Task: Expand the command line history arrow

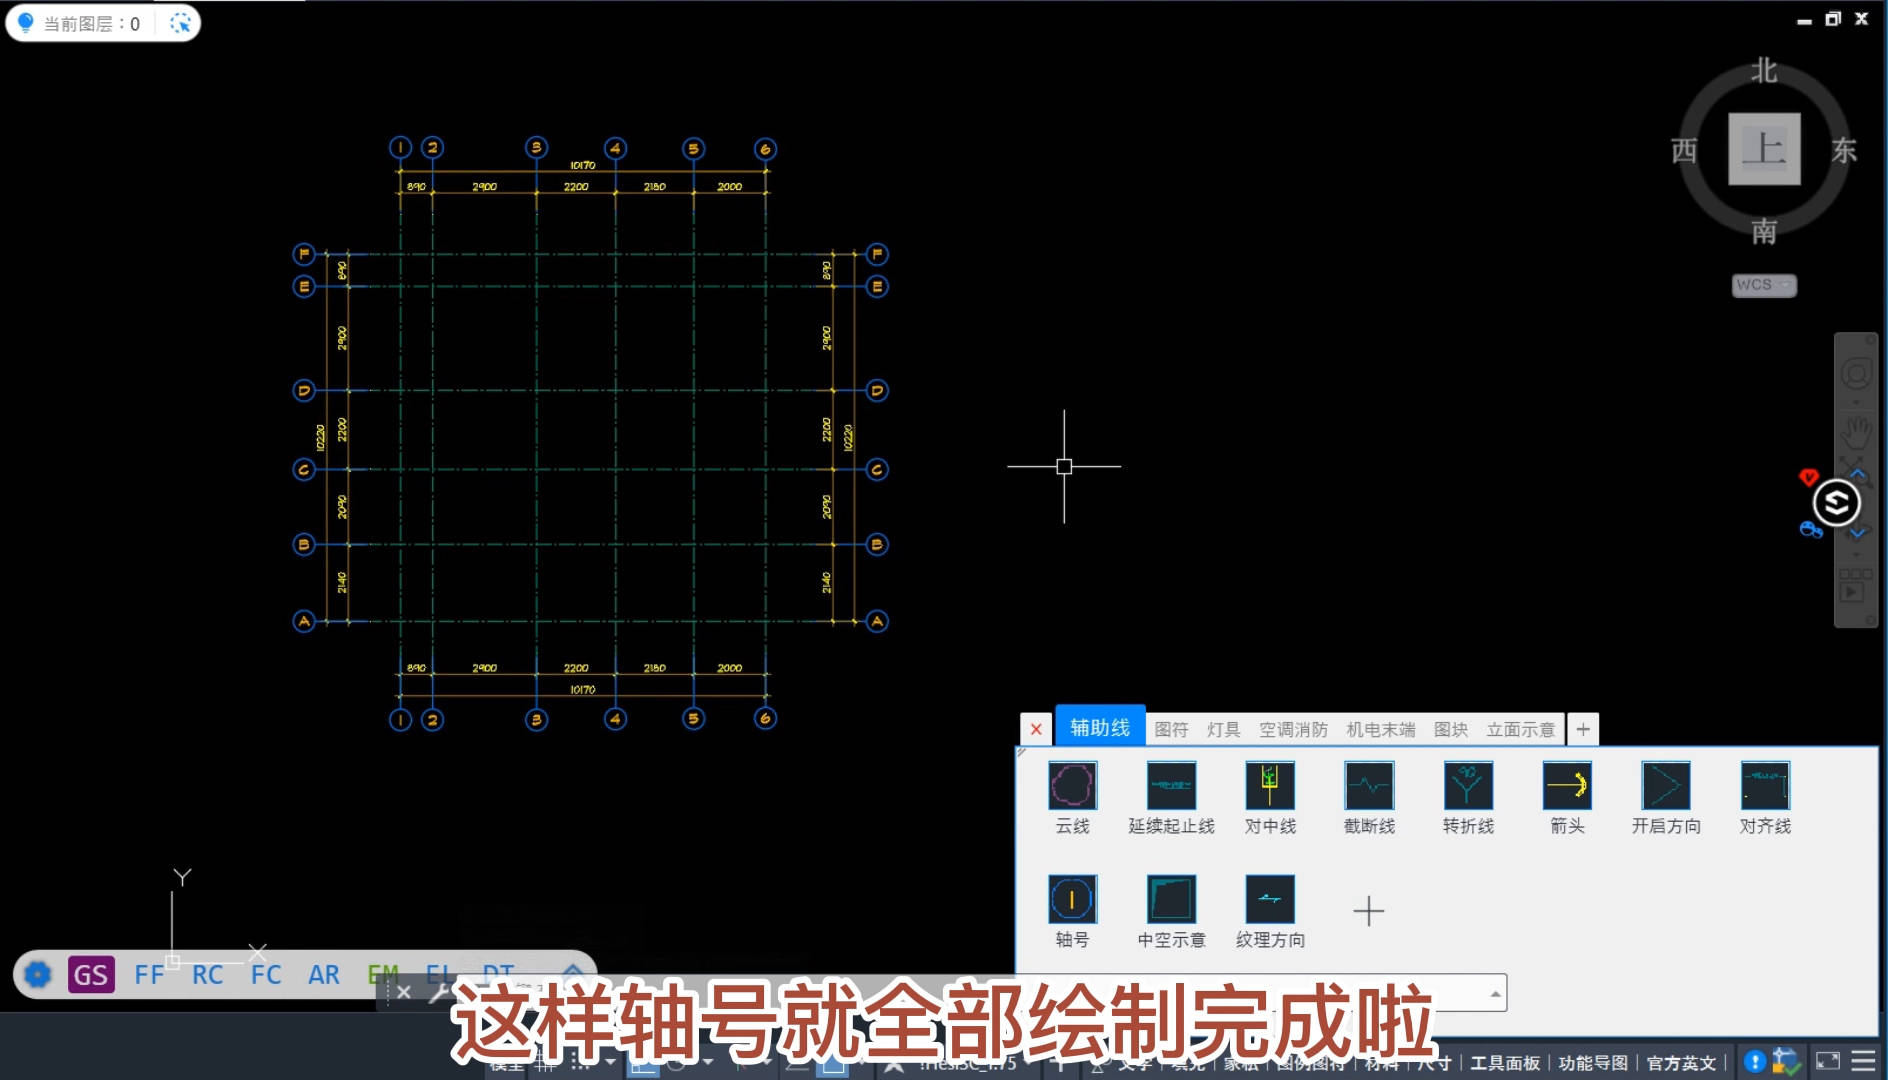Action: click(x=1495, y=993)
